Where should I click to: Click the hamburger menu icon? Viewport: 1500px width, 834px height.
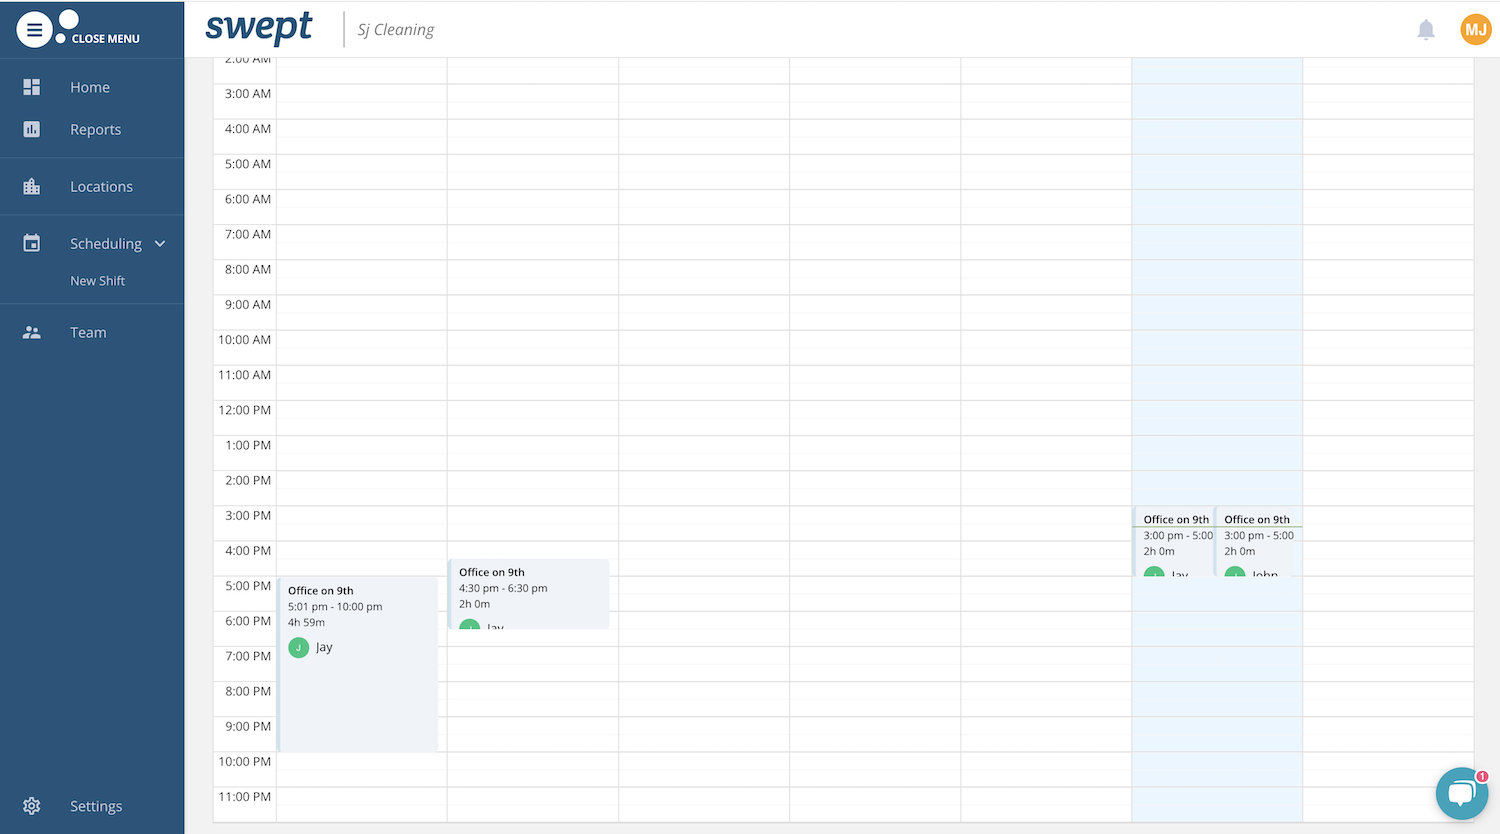34,29
